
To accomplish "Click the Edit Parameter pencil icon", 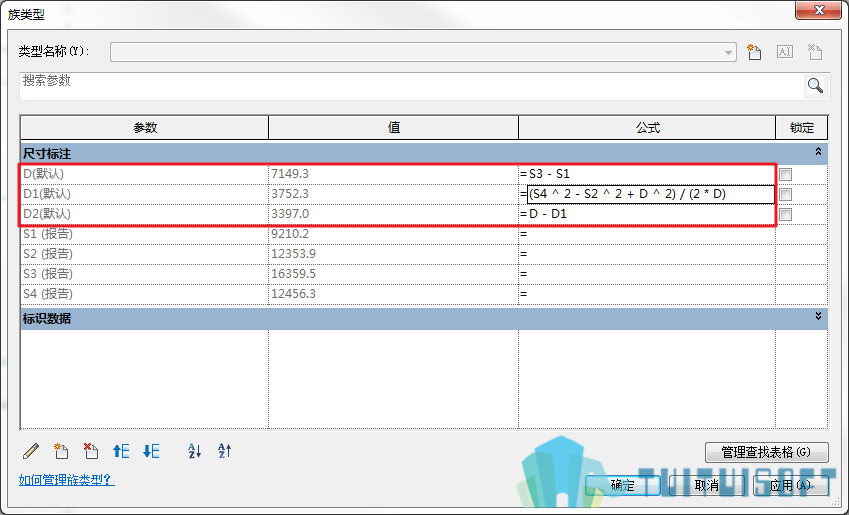I will [31, 451].
